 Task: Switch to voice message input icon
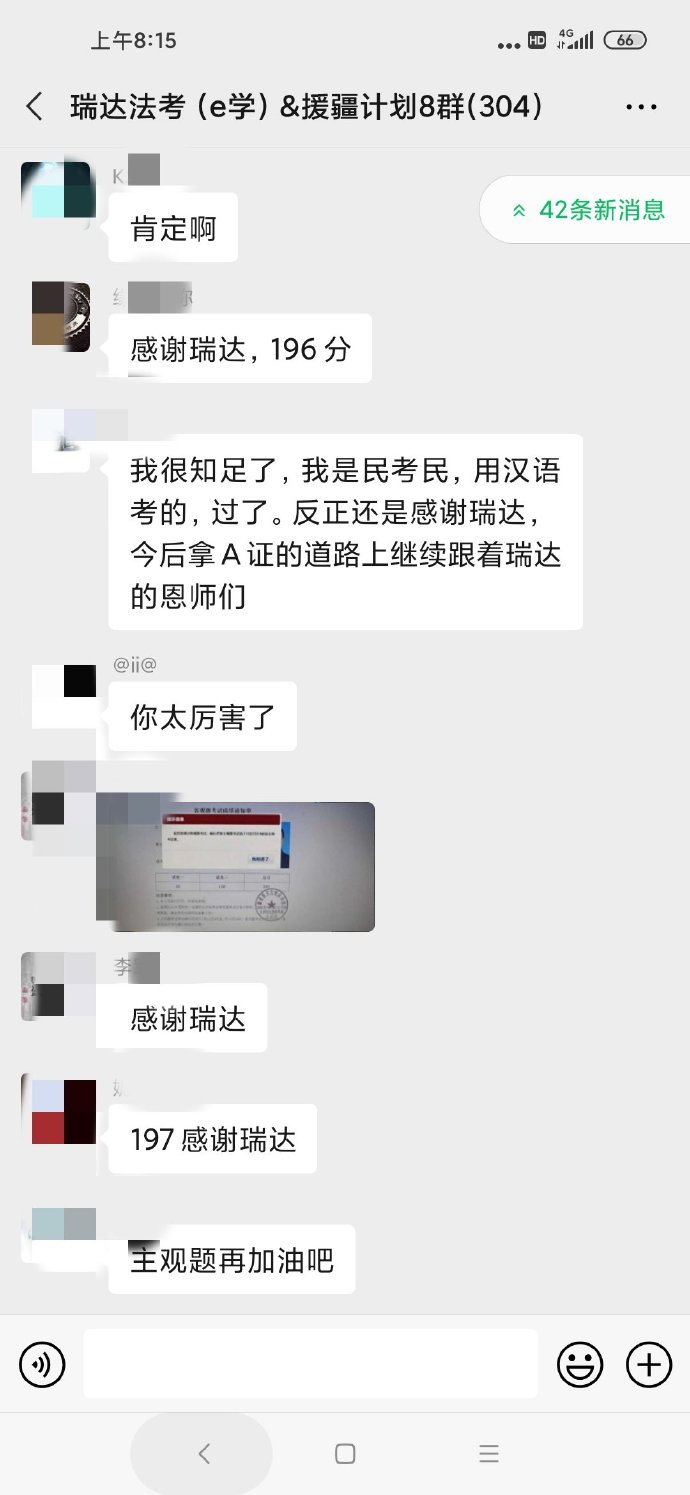(42, 1365)
